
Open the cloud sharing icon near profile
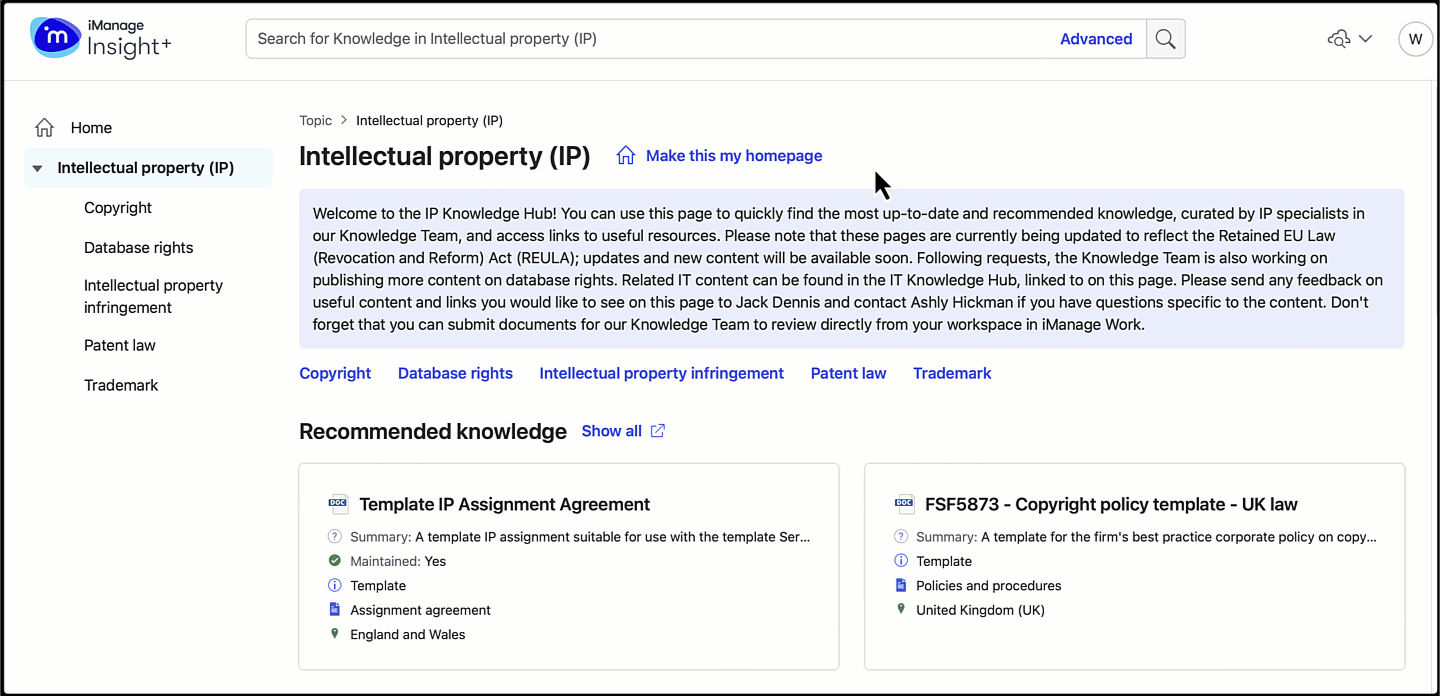[x=1339, y=38]
